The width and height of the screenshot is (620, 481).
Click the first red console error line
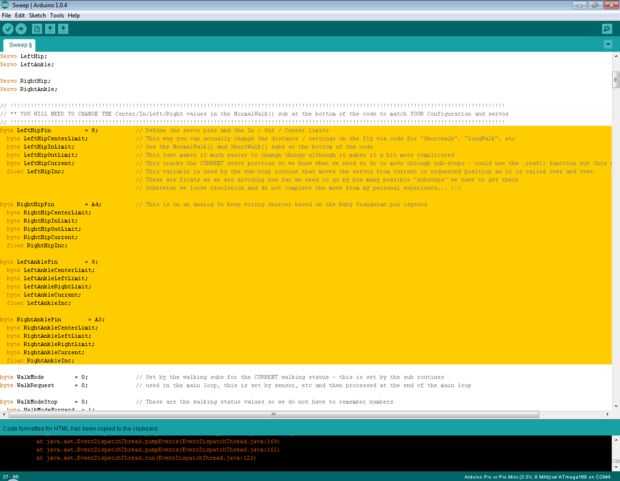tap(158, 442)
